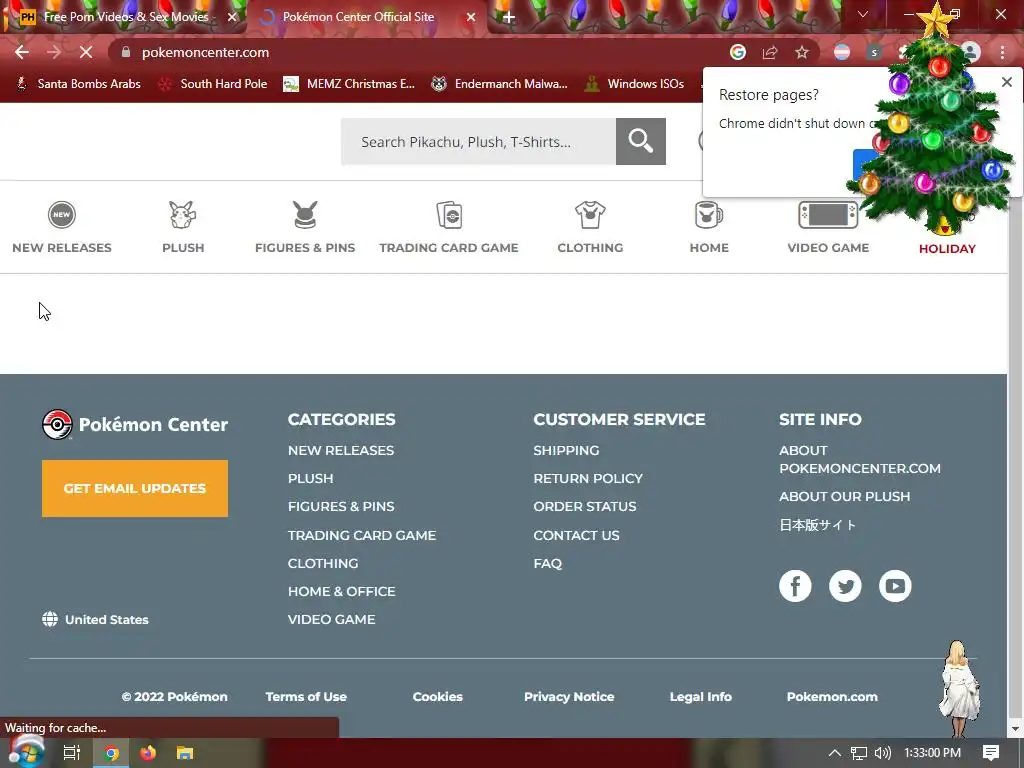The width and height of the screenshot is (1024, 768).
Task: Open the Privacy Notice link
Action: coord(569,697)
